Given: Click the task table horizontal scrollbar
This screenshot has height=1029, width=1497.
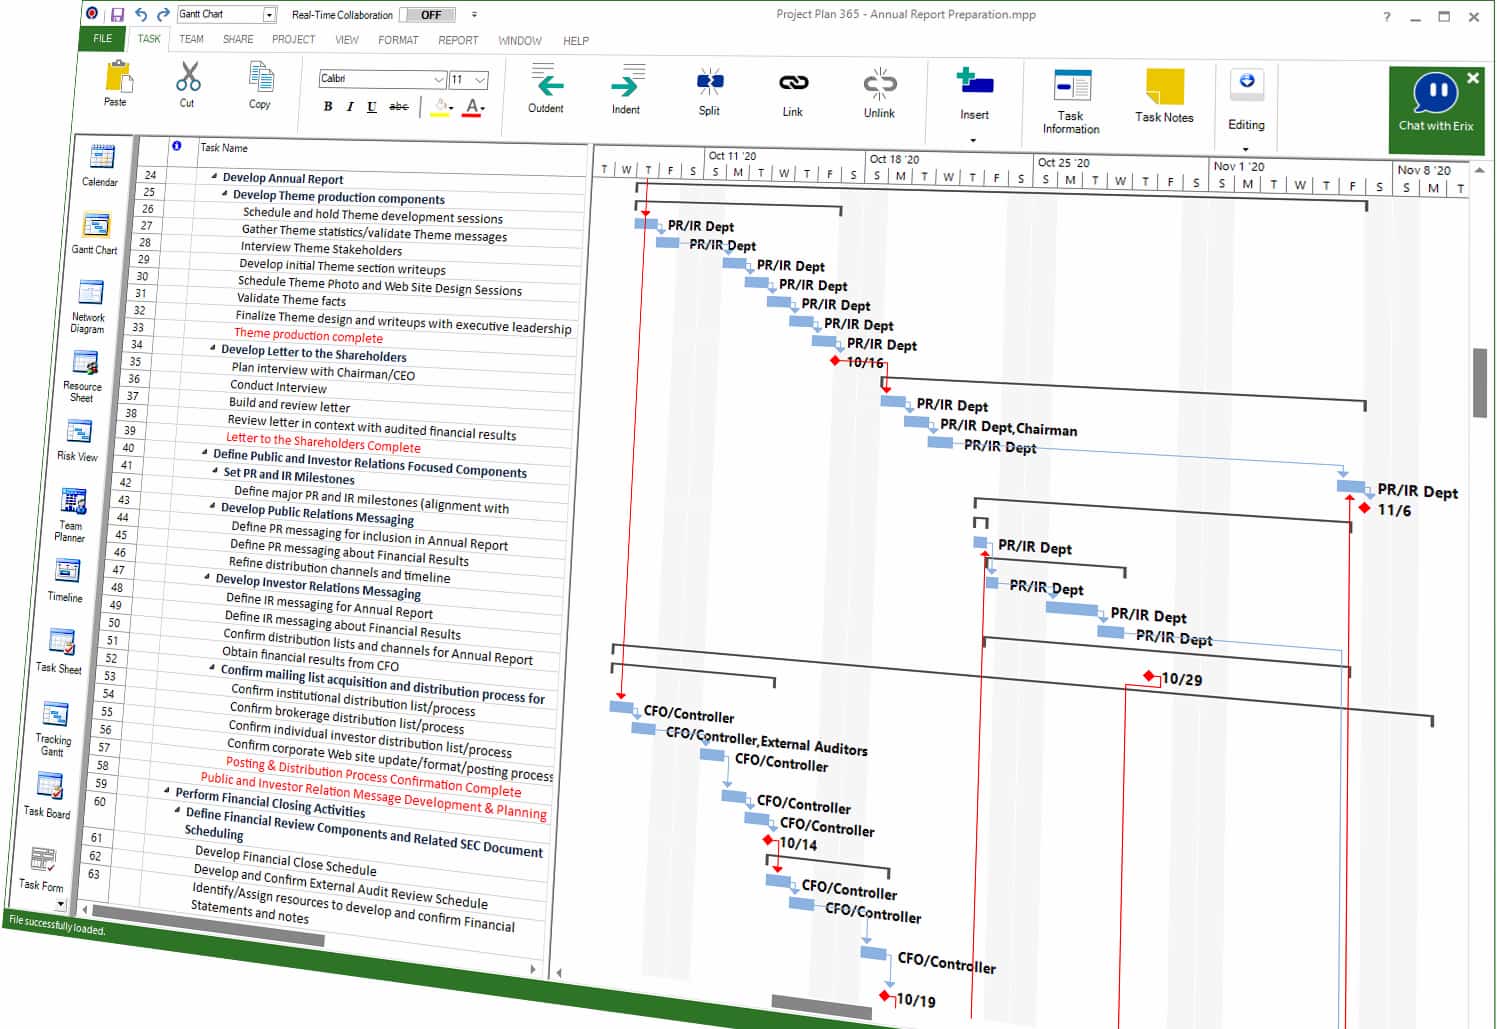Looking at the screenshot, I should point(207,926).
